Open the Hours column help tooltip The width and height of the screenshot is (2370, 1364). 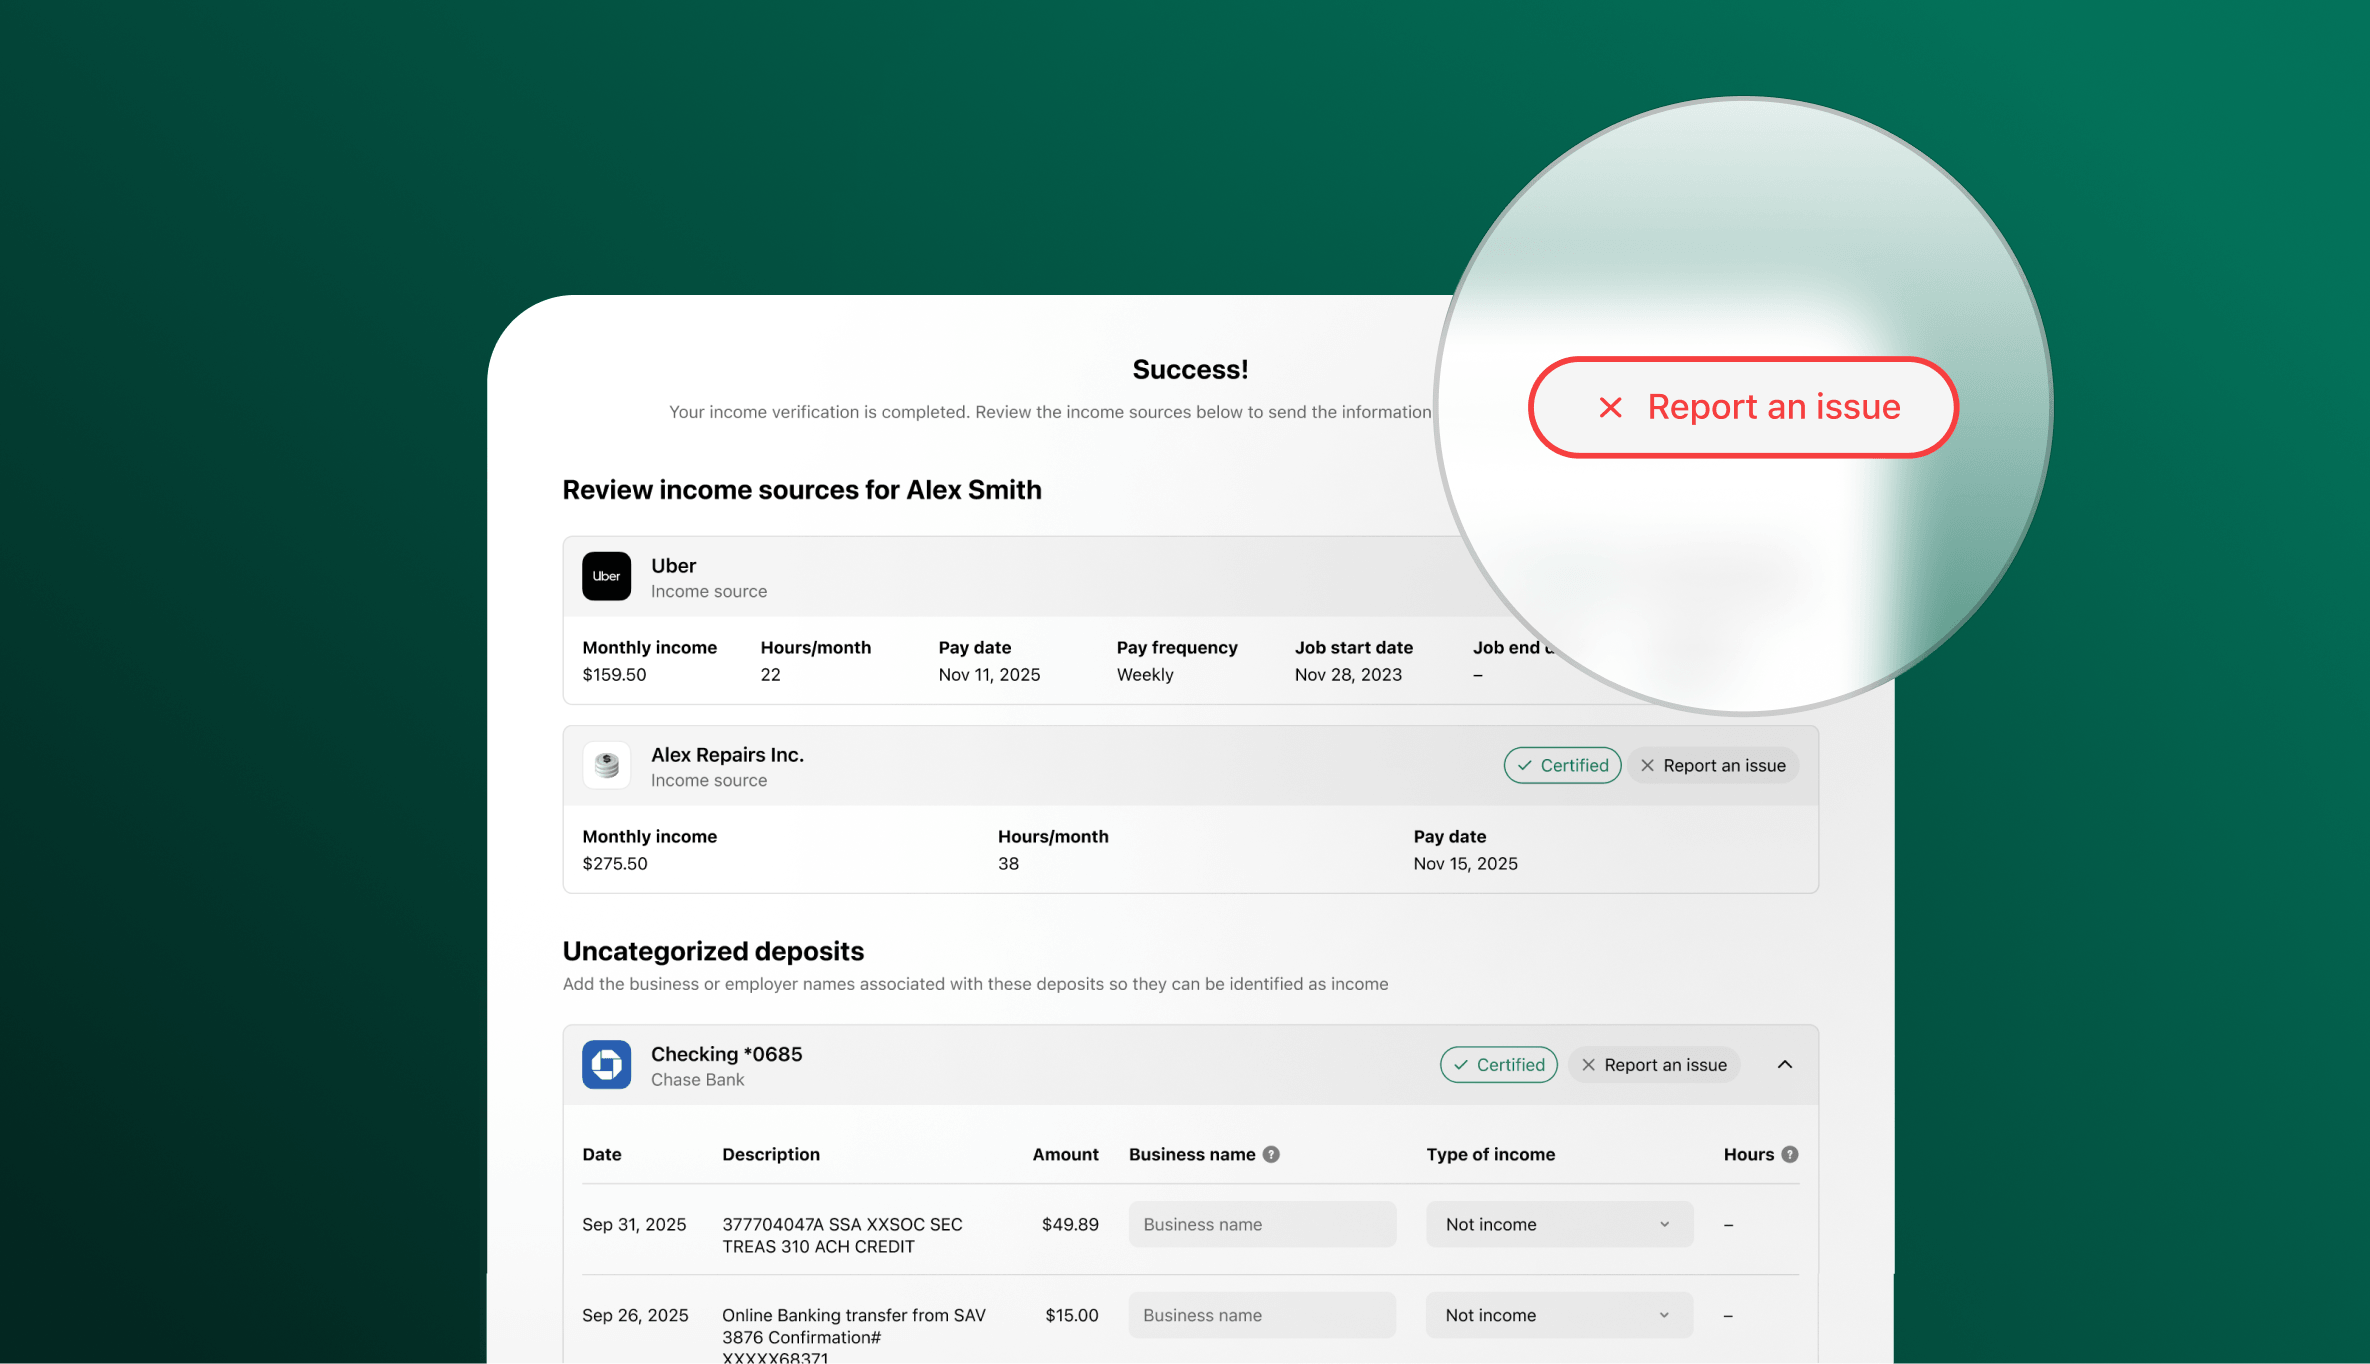1791,1154
